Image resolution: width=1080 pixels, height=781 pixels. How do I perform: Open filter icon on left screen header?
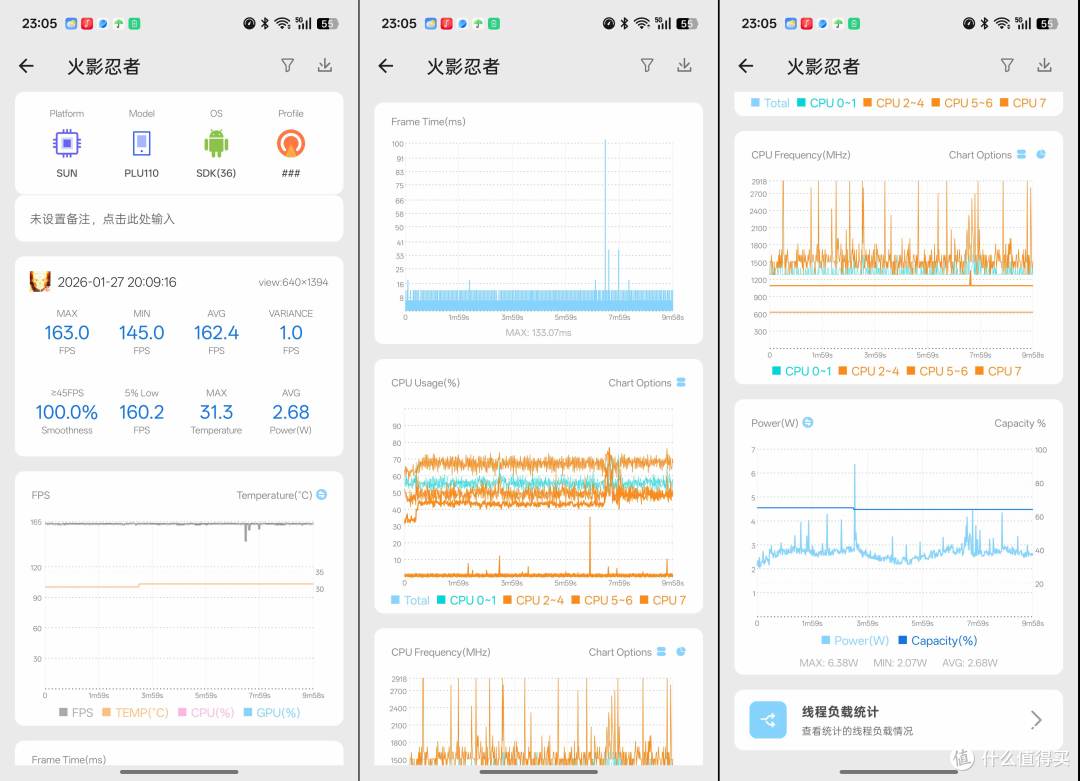[287, 65]
